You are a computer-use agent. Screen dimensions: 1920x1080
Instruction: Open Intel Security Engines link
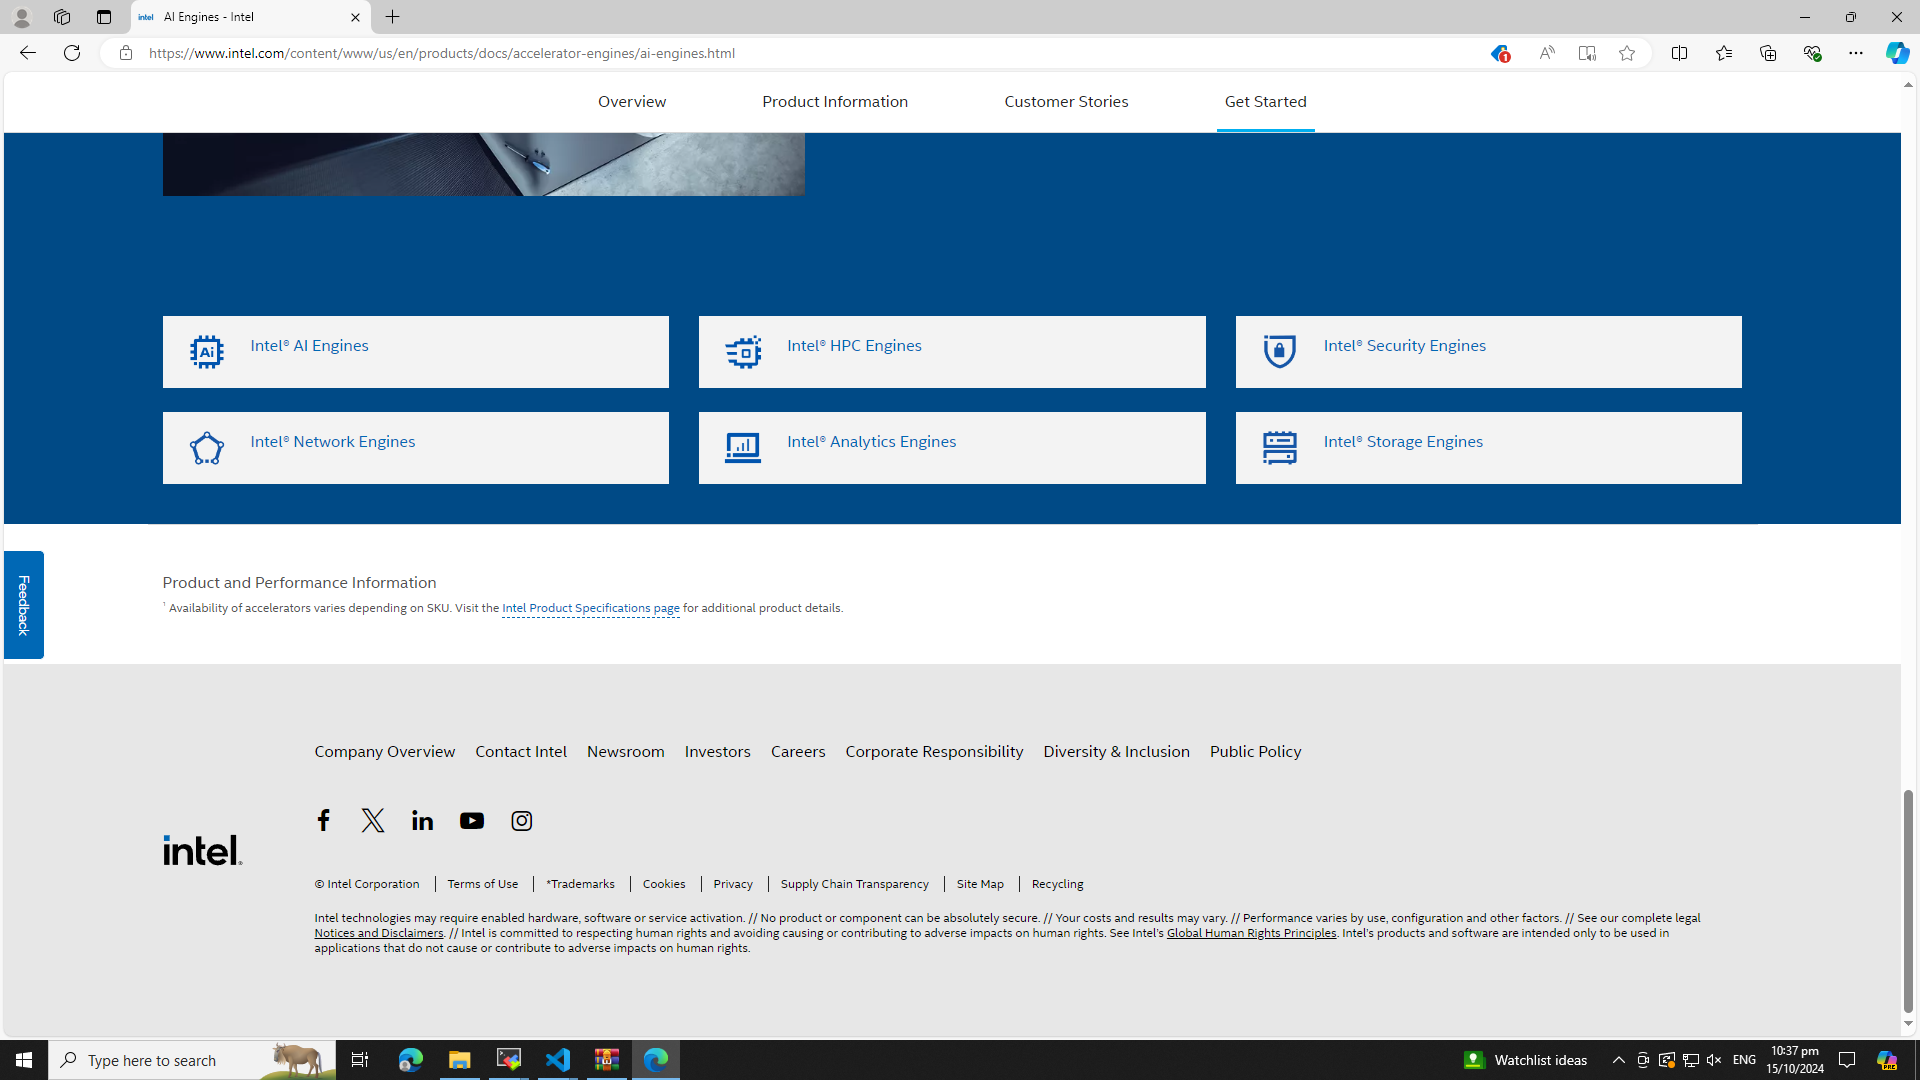1404,346
